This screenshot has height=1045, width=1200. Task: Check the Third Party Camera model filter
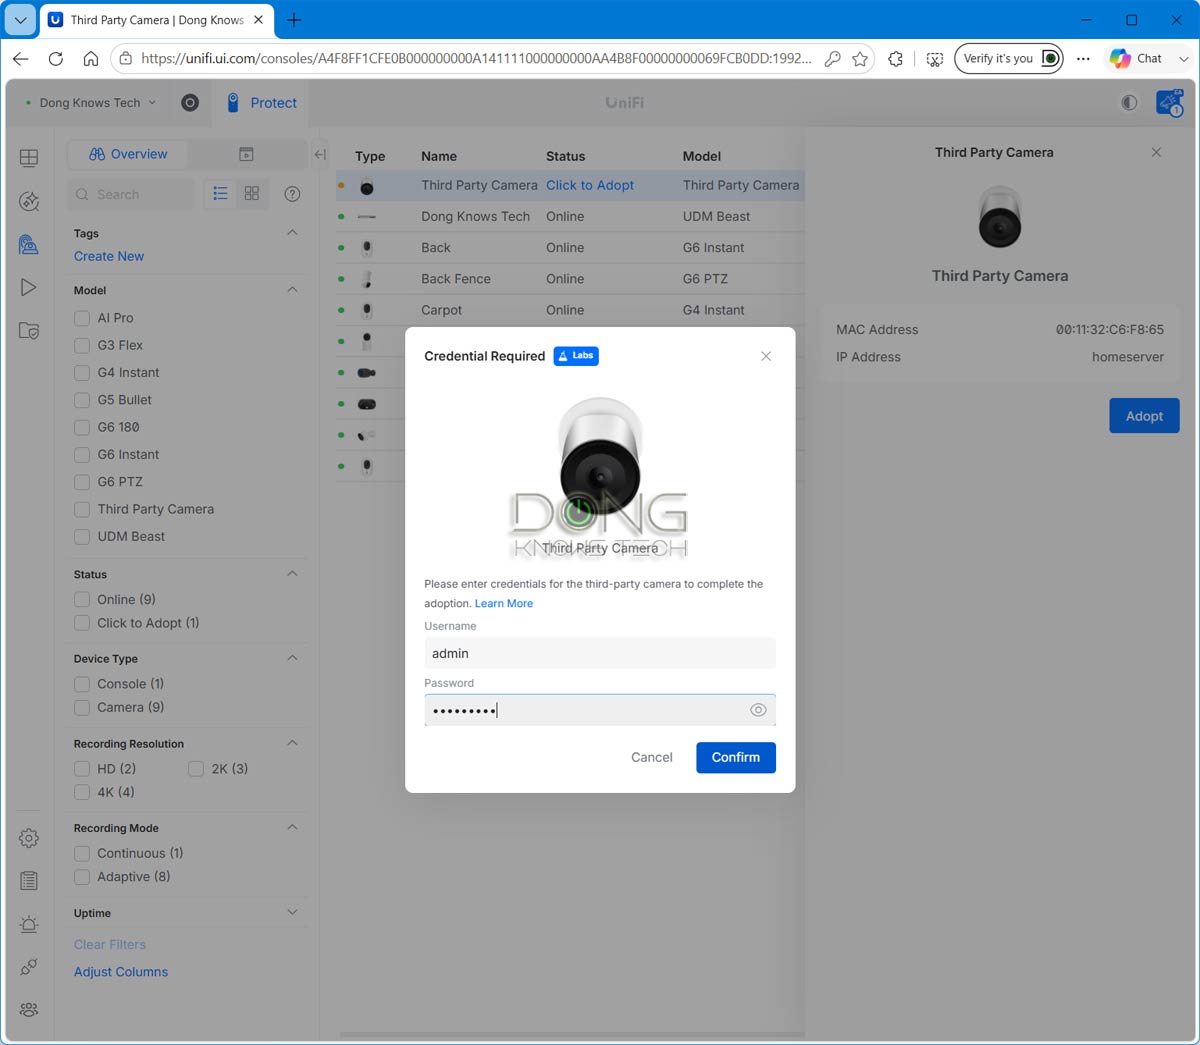pyautogui.click(x=82, y=509)
